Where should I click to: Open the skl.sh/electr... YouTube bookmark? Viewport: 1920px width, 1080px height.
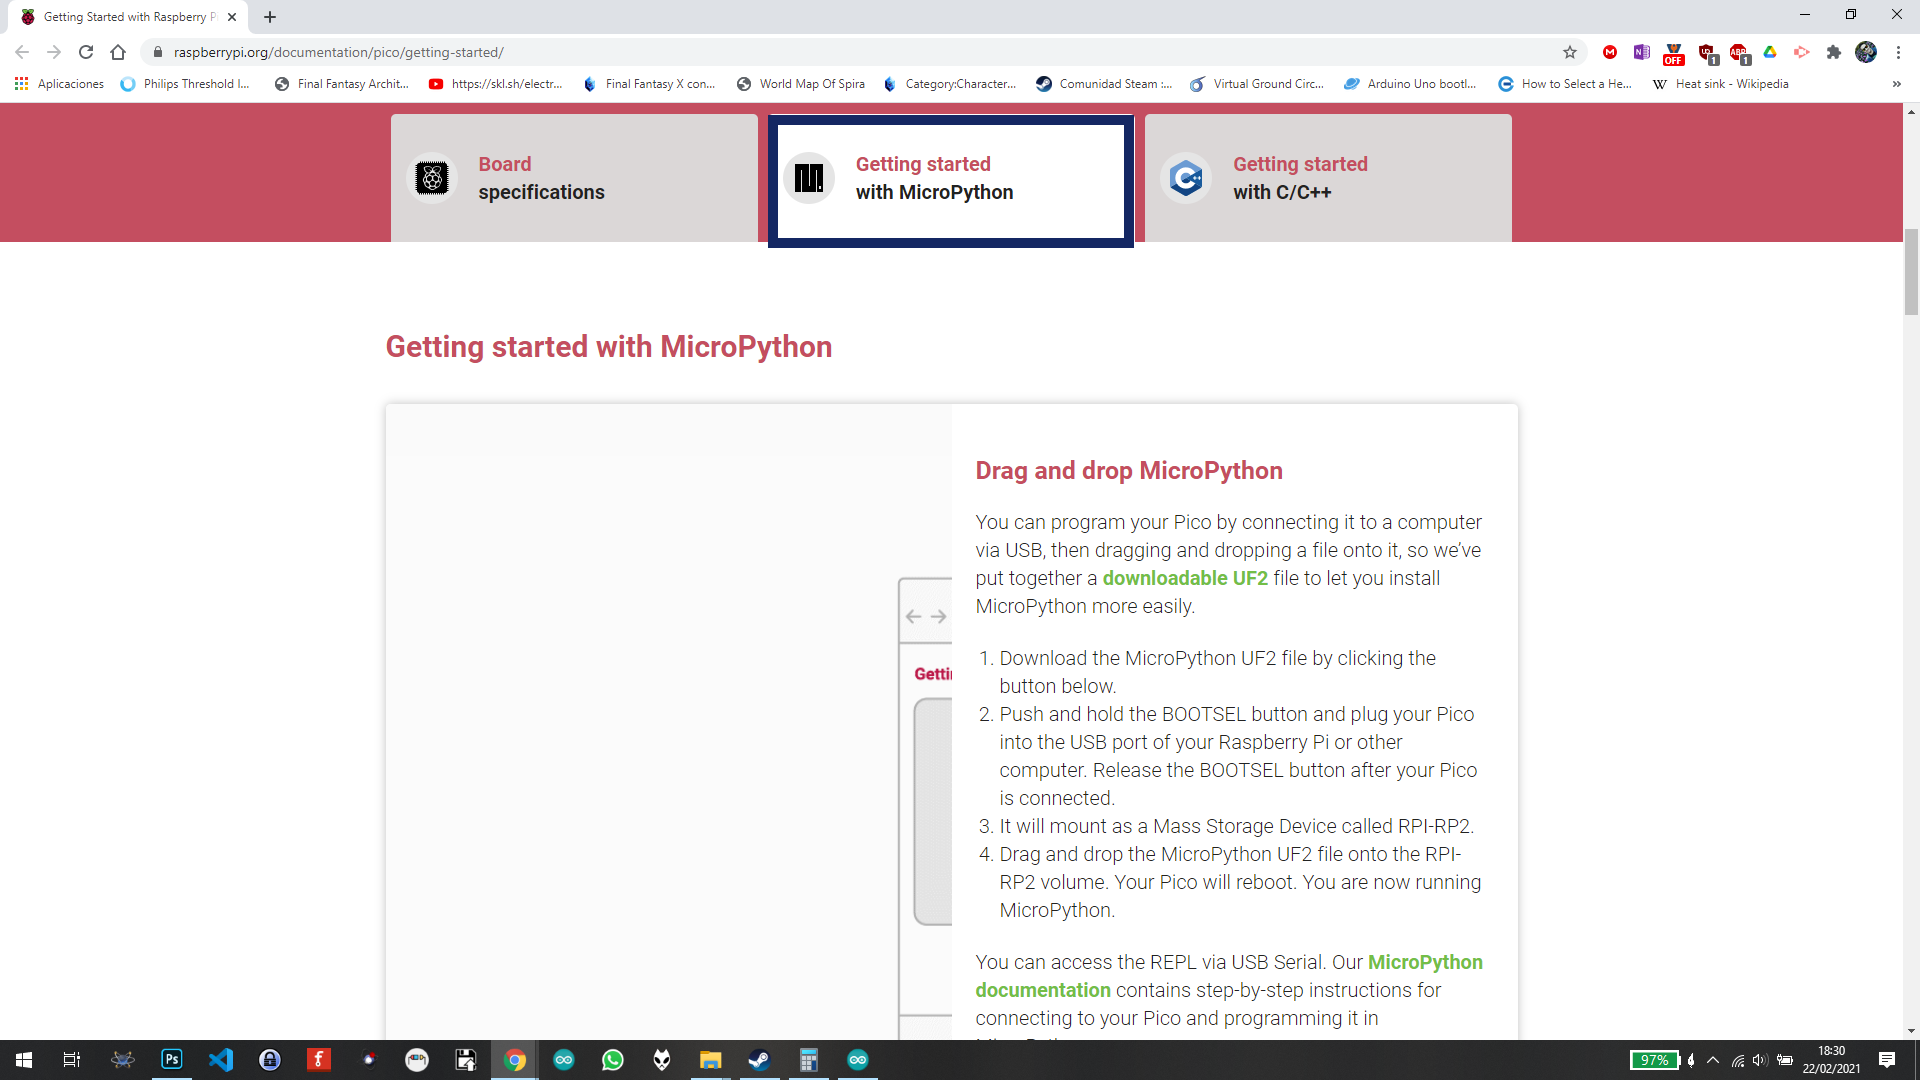pyautogui.click(x=496, y=84)
